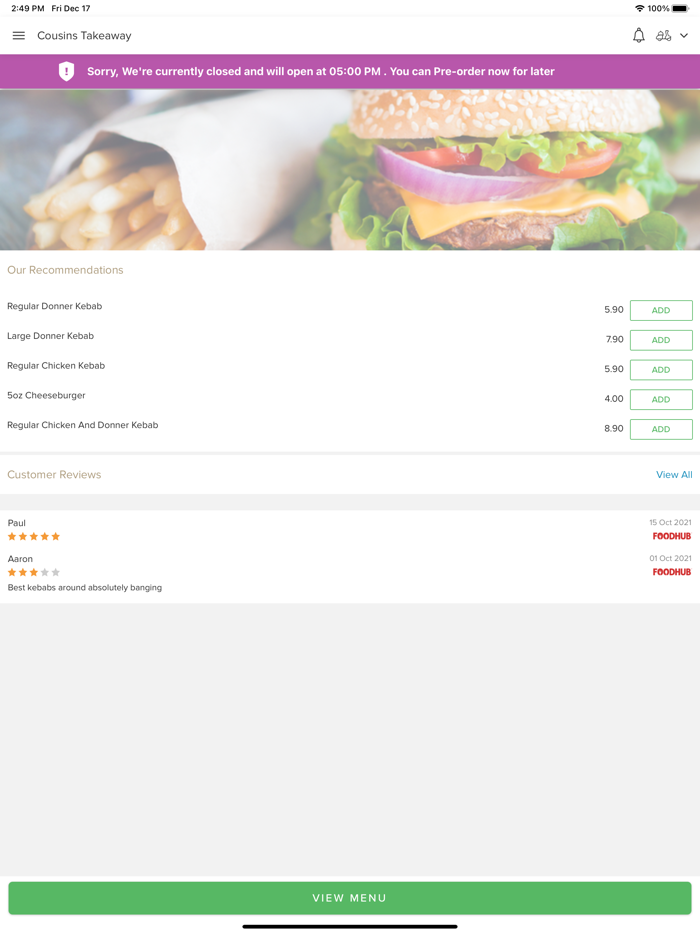This screenshot has width=700, height=934.
Task: Add Regular Chicken Kebab to order
Action: tap(661, 370)
